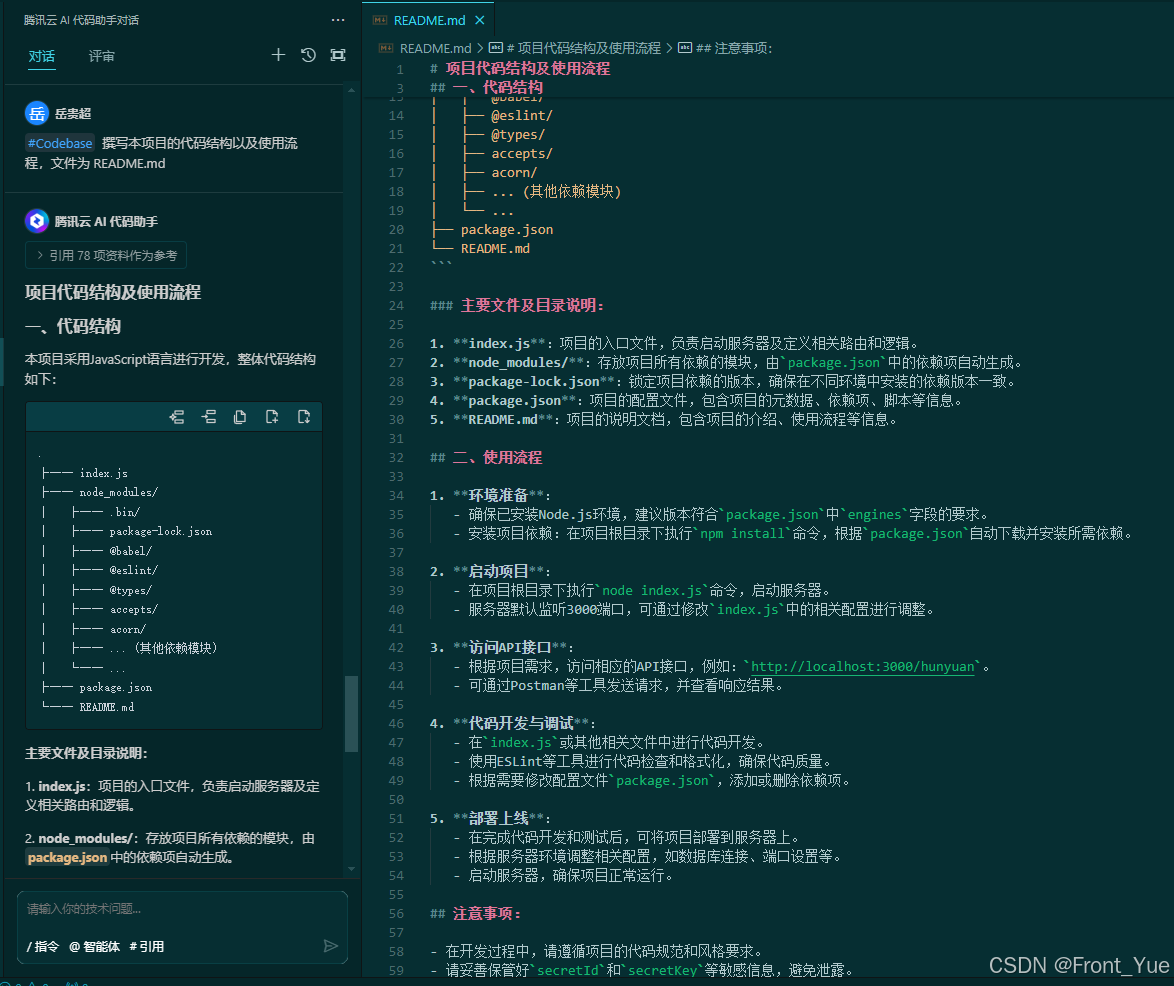Click first insert-code icon in code block toolbar
Image resolution: width=1174 pixels, height=986 pixels.
point(177,417)
